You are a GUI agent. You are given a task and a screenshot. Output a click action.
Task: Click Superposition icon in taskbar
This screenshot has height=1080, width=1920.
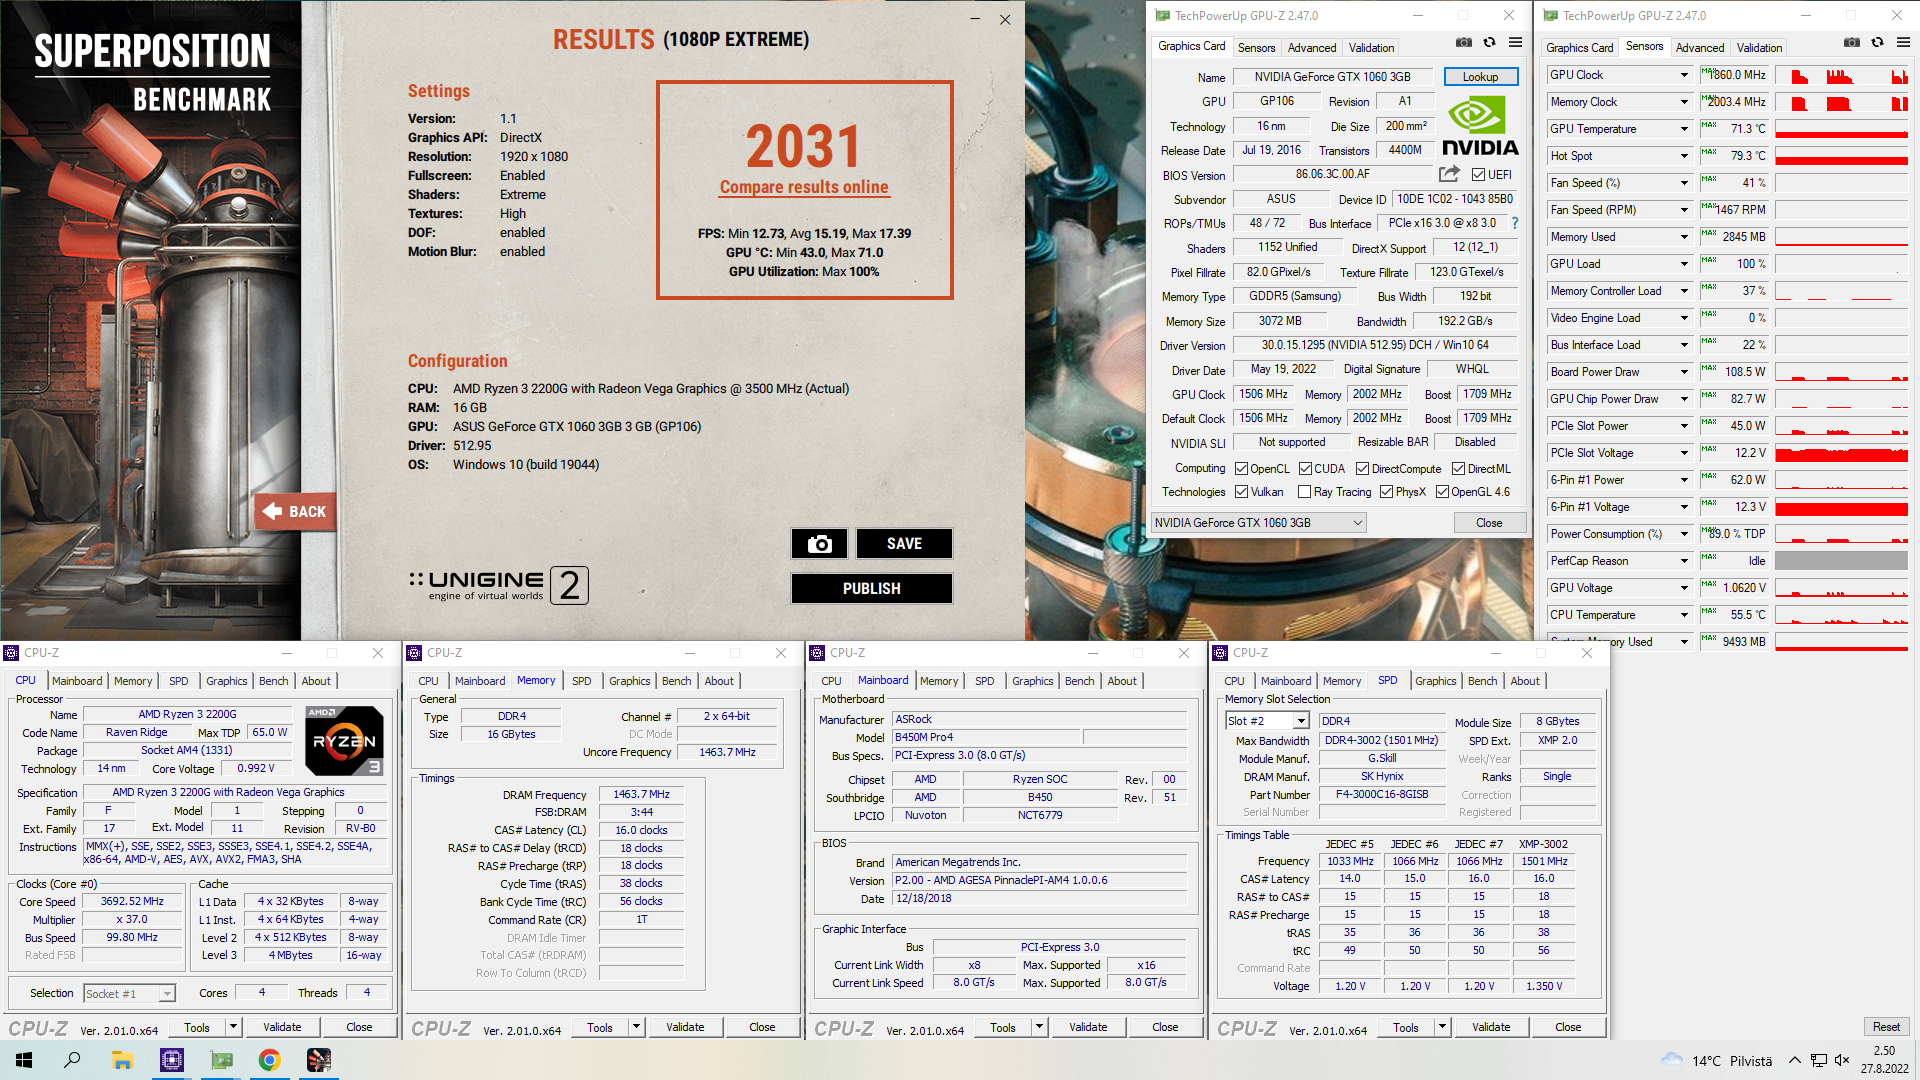click(x=319, y=1060)
